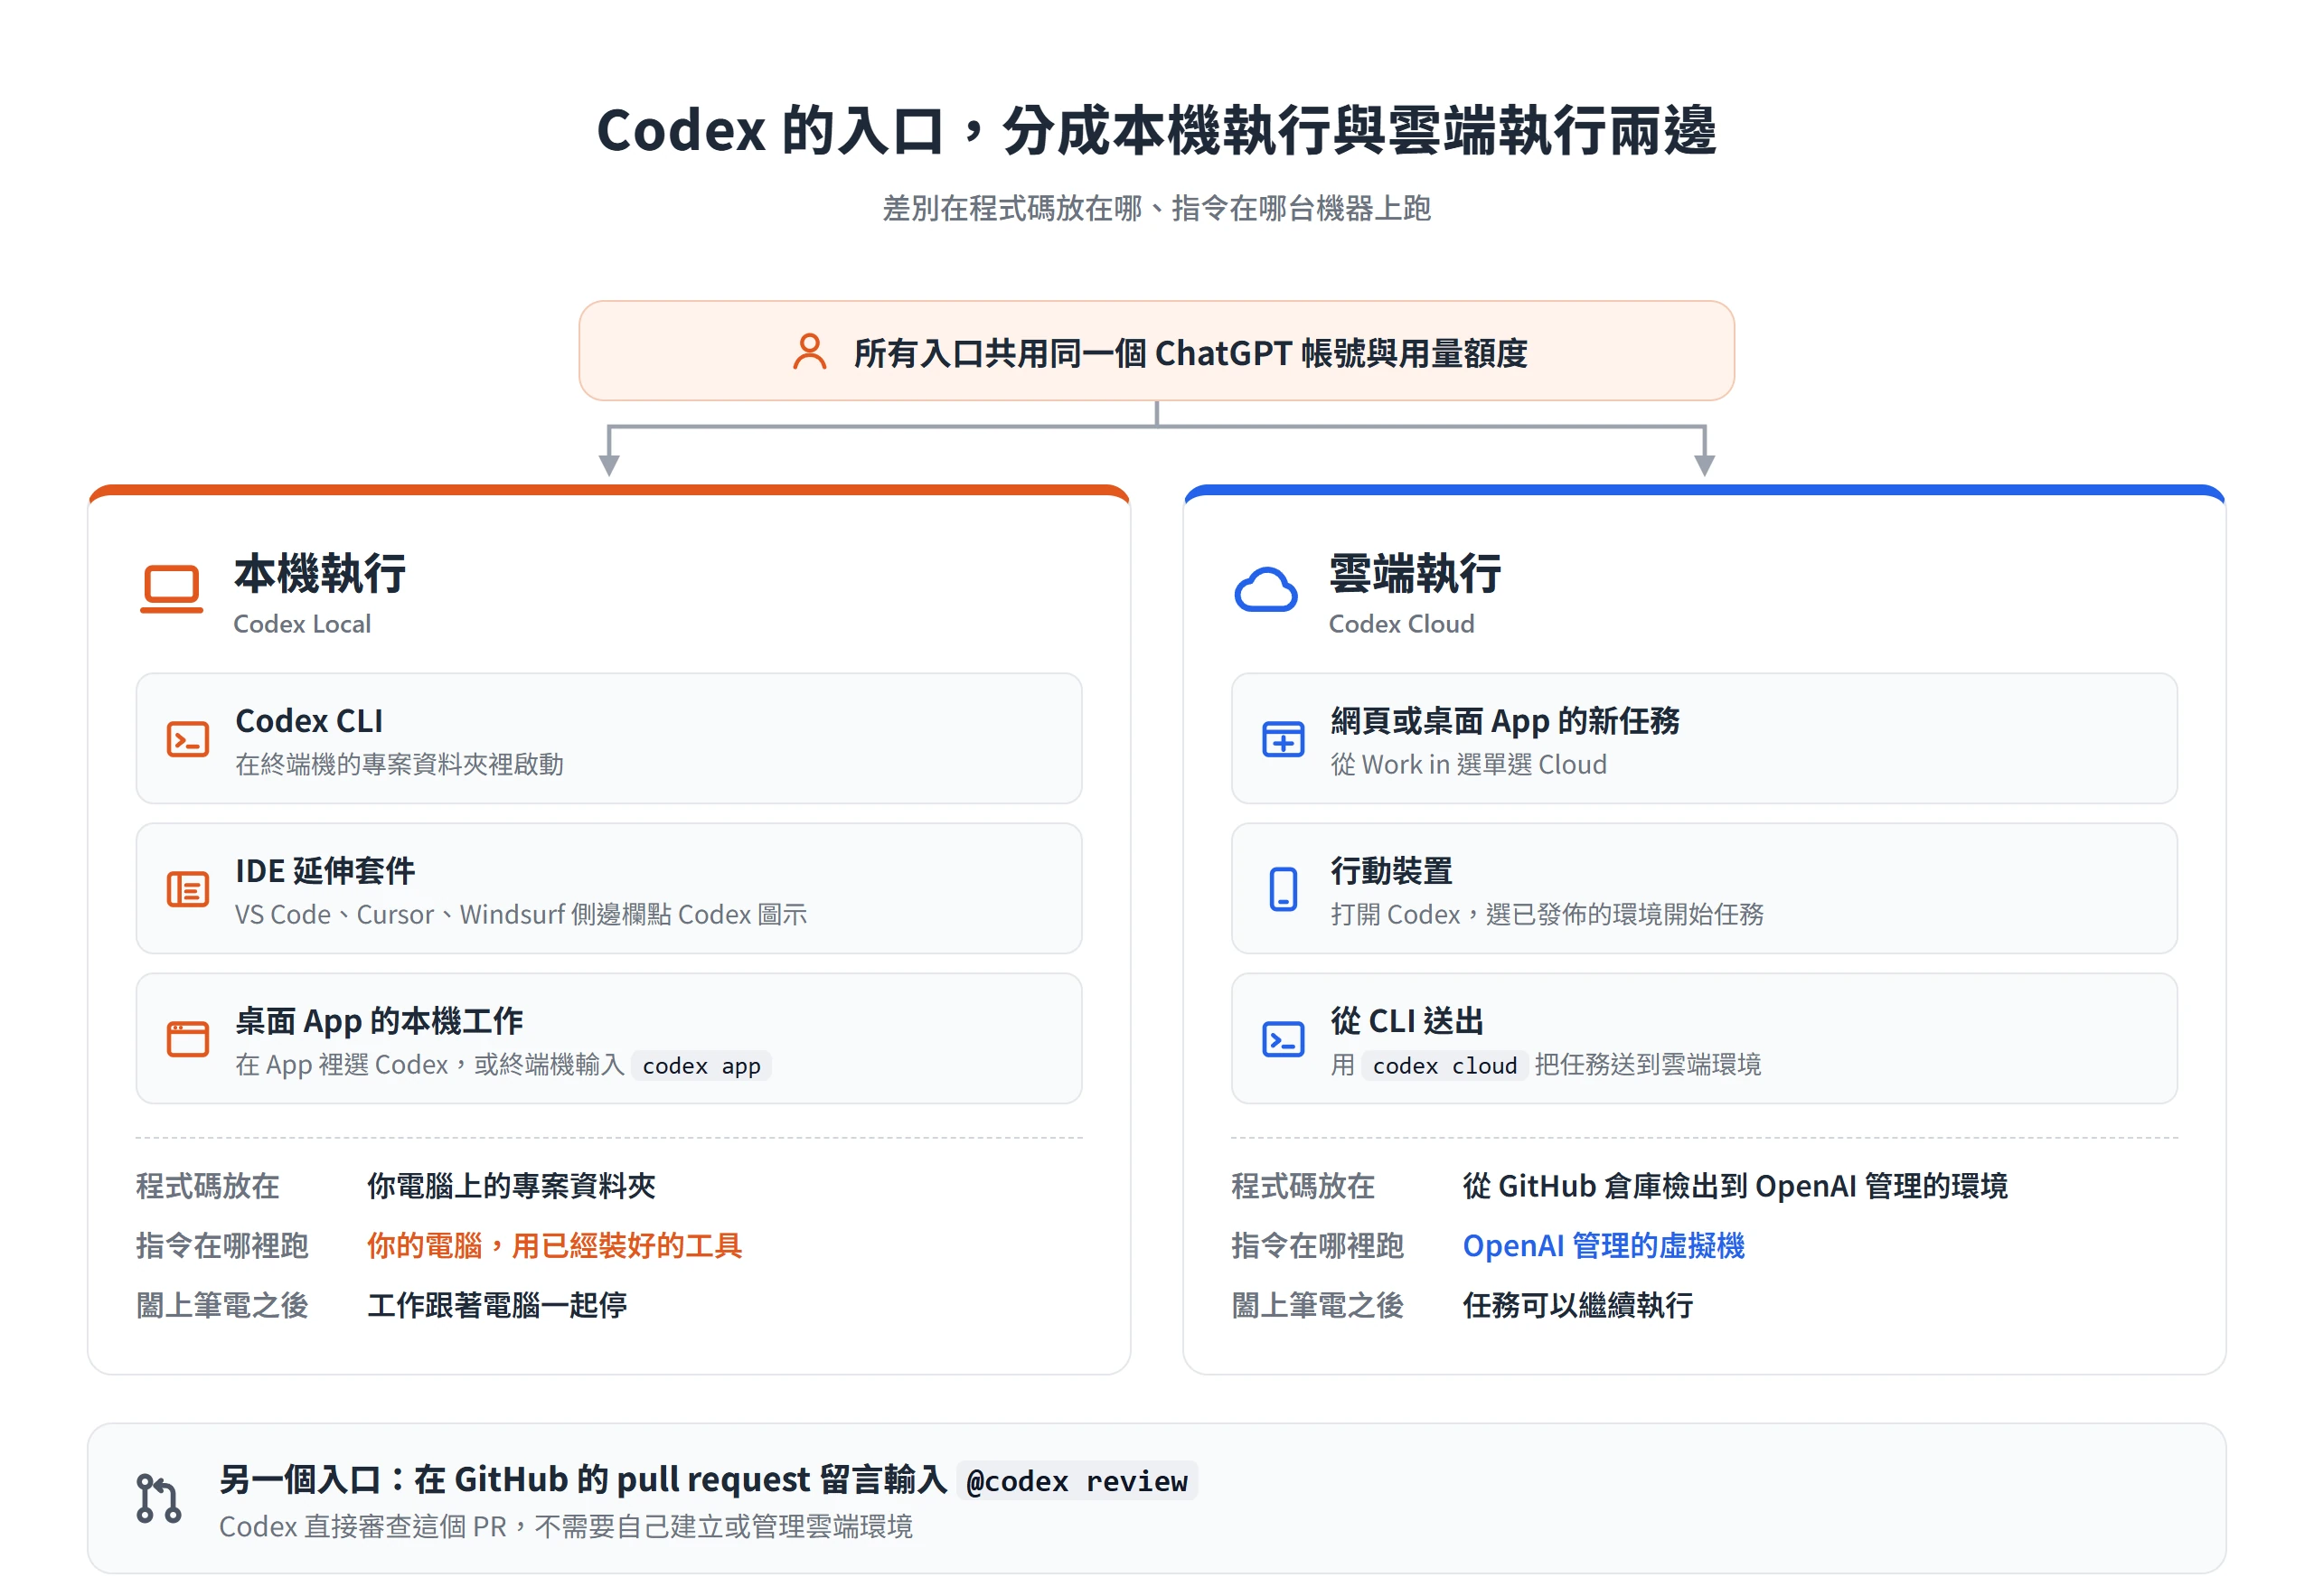Click the local panel label 闔上筆電之後
The width and height of the screenshot is (2314, 1596).
point(222,1305)
